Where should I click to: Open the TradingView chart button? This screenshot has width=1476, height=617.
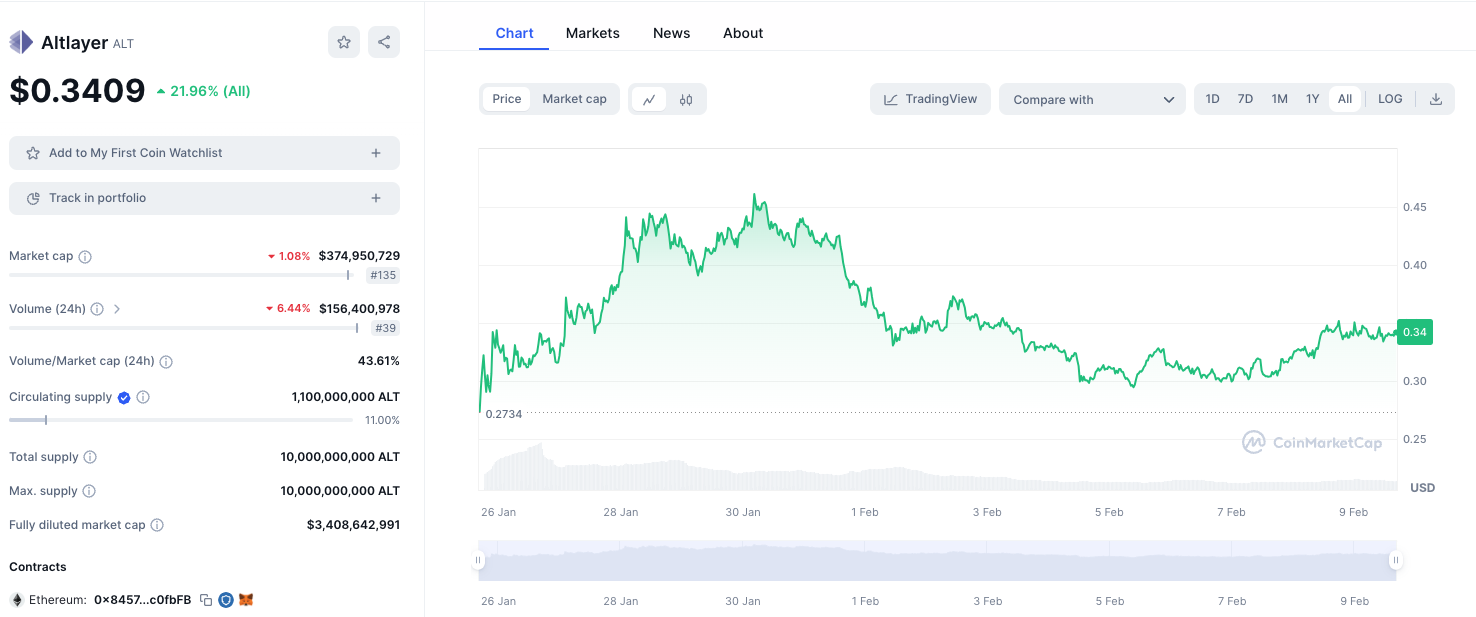(x=930, y=99)
